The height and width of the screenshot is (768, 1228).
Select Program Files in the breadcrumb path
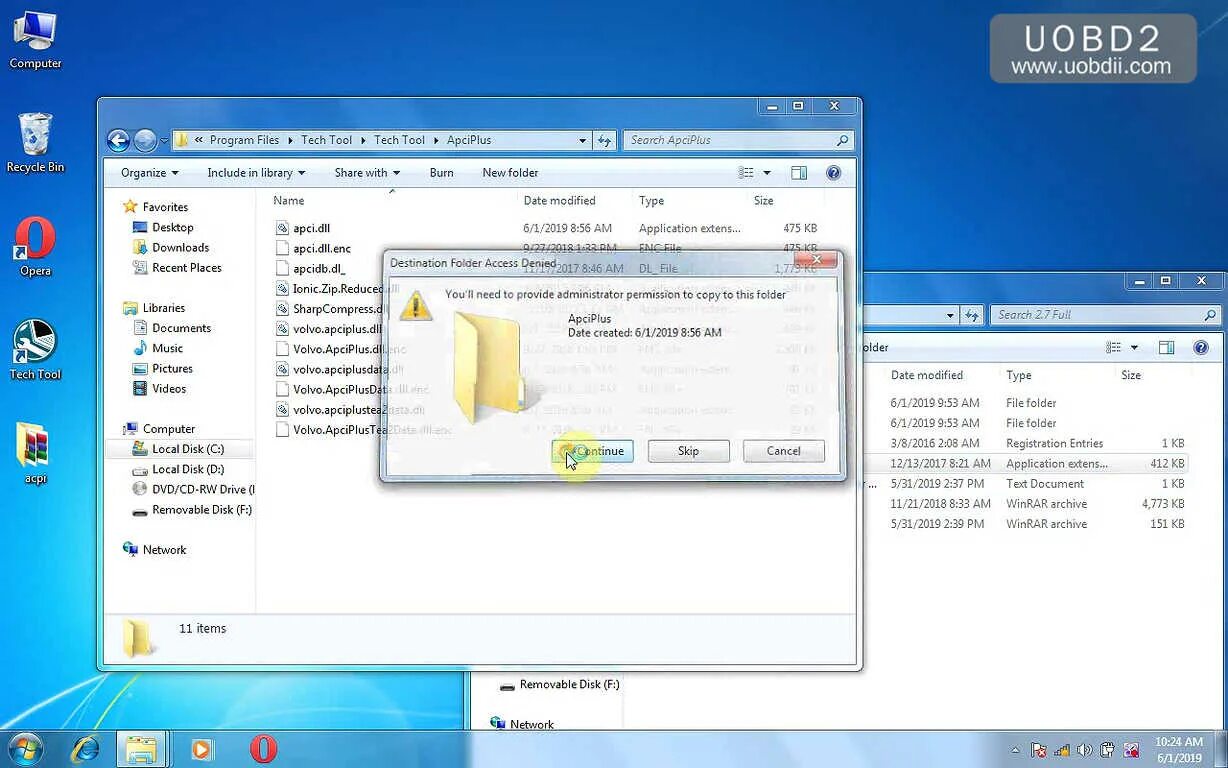click(x=244, y=141)
